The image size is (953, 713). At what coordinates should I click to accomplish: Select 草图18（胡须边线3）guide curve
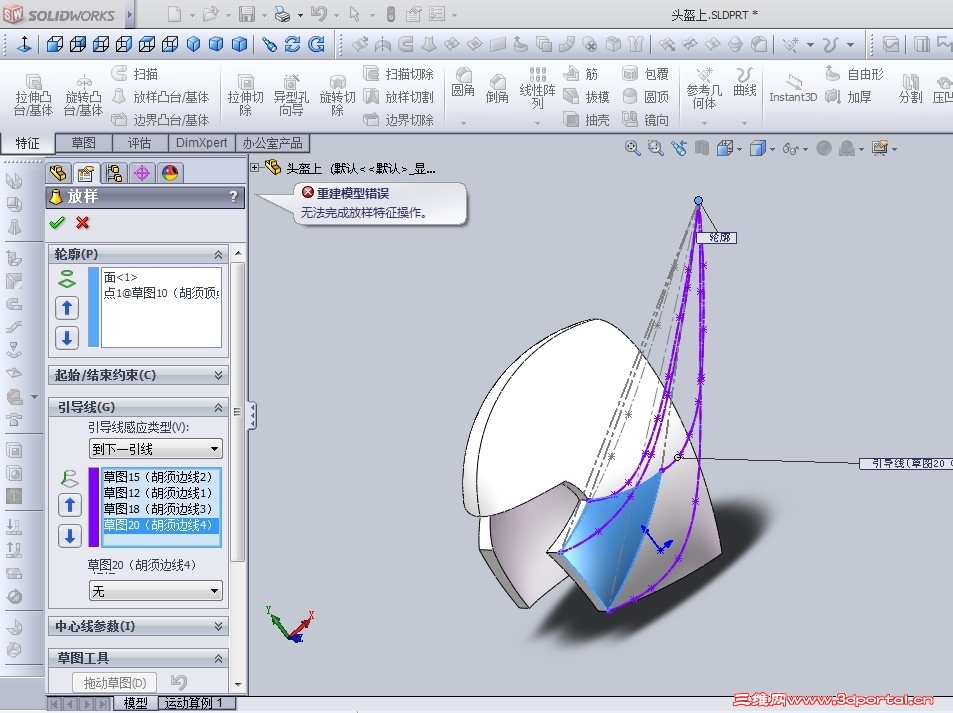161,509
